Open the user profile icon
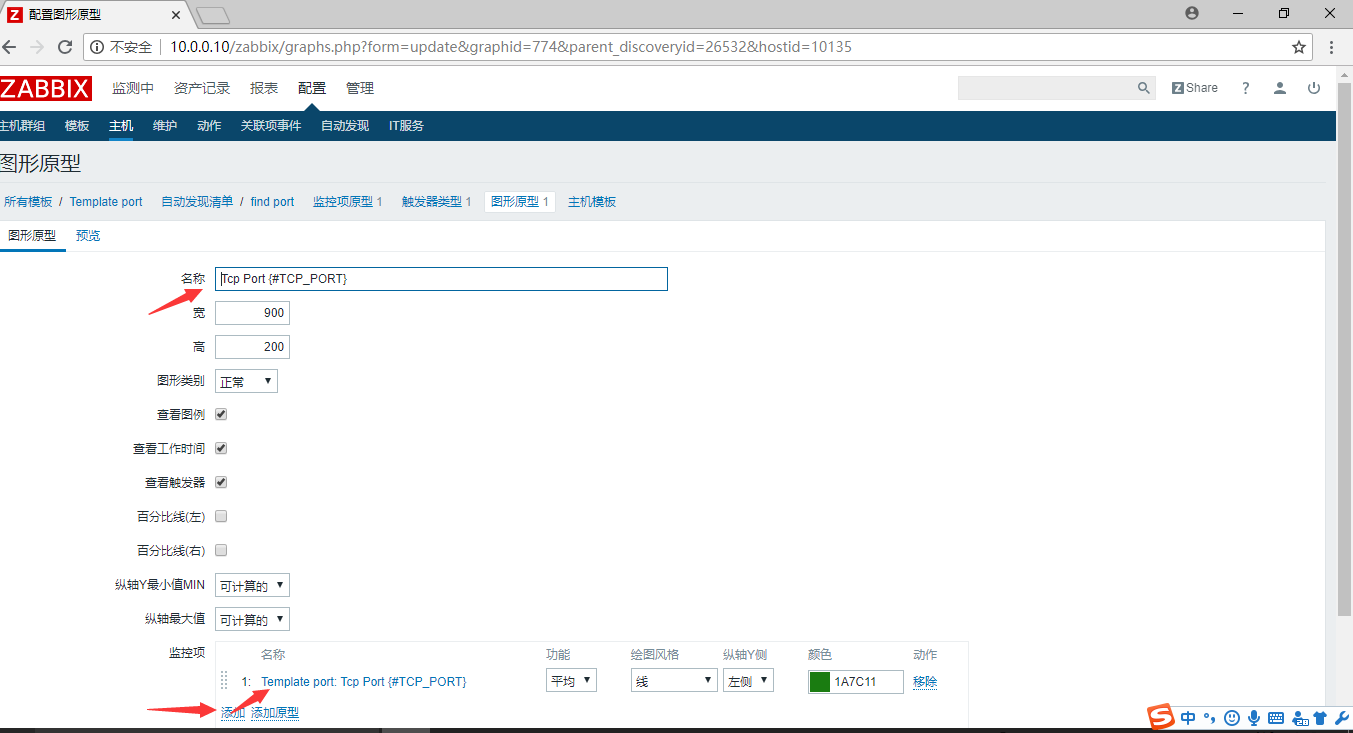Screen dimensions: 1353x733 [1279, 88]
